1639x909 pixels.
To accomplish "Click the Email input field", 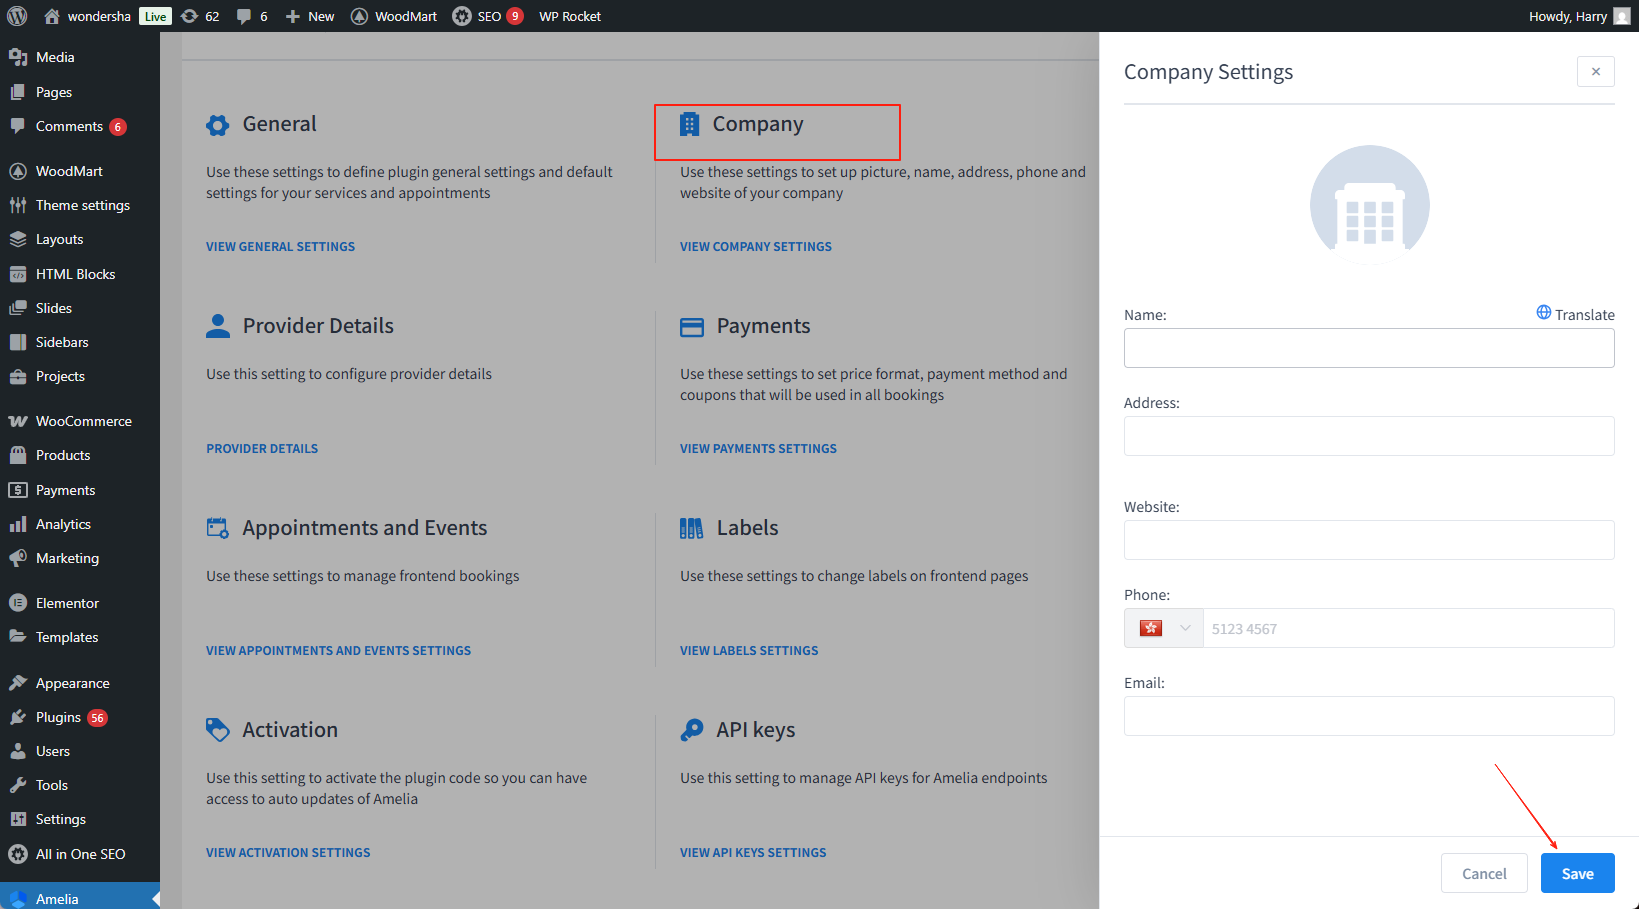I will point(1368,716).
